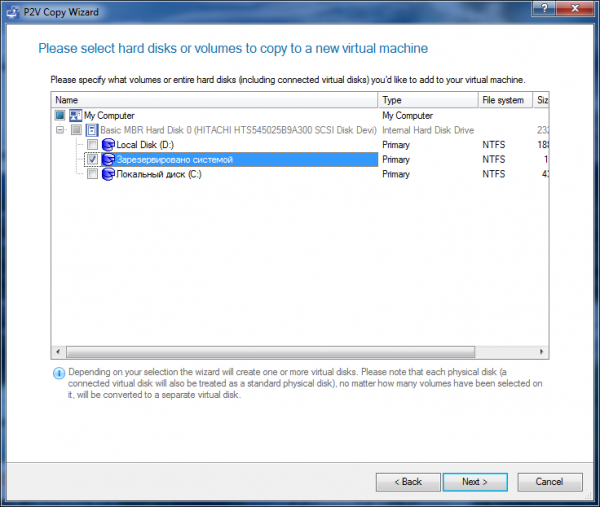The image size is (600, 507).
Task: Select the My Computer row label
Action: [109, 116]
